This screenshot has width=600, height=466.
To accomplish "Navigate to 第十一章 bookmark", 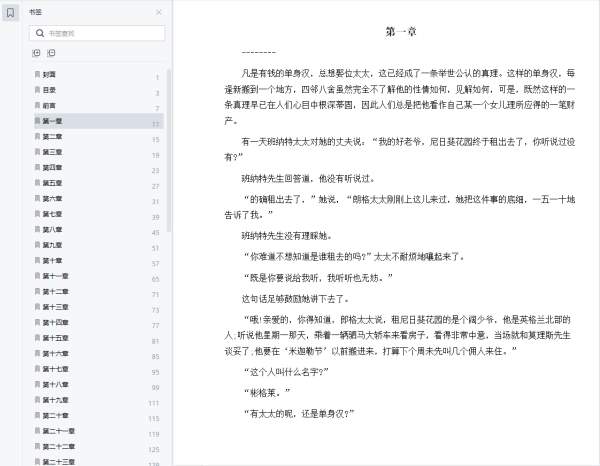I will 99,276.
